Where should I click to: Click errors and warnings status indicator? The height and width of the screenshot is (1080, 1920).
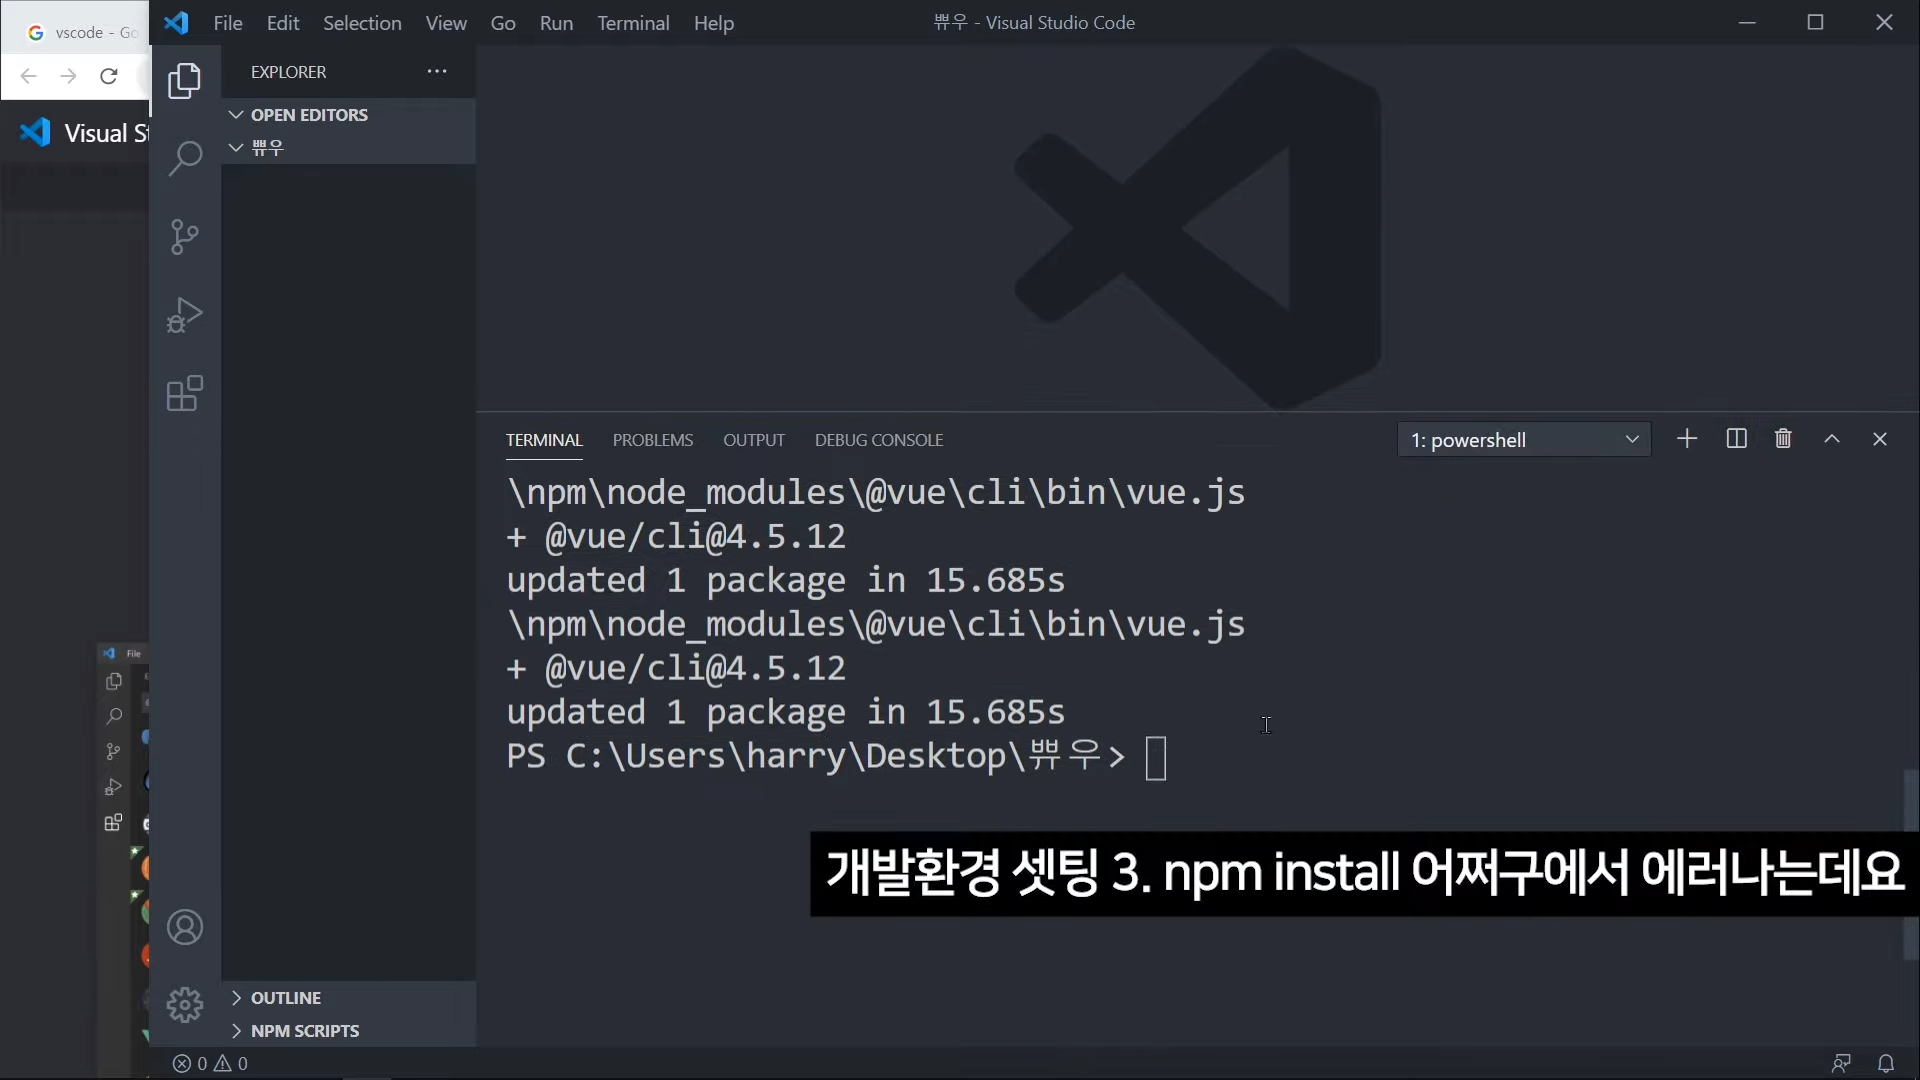pyautogui.click(x=210, y=1063)
